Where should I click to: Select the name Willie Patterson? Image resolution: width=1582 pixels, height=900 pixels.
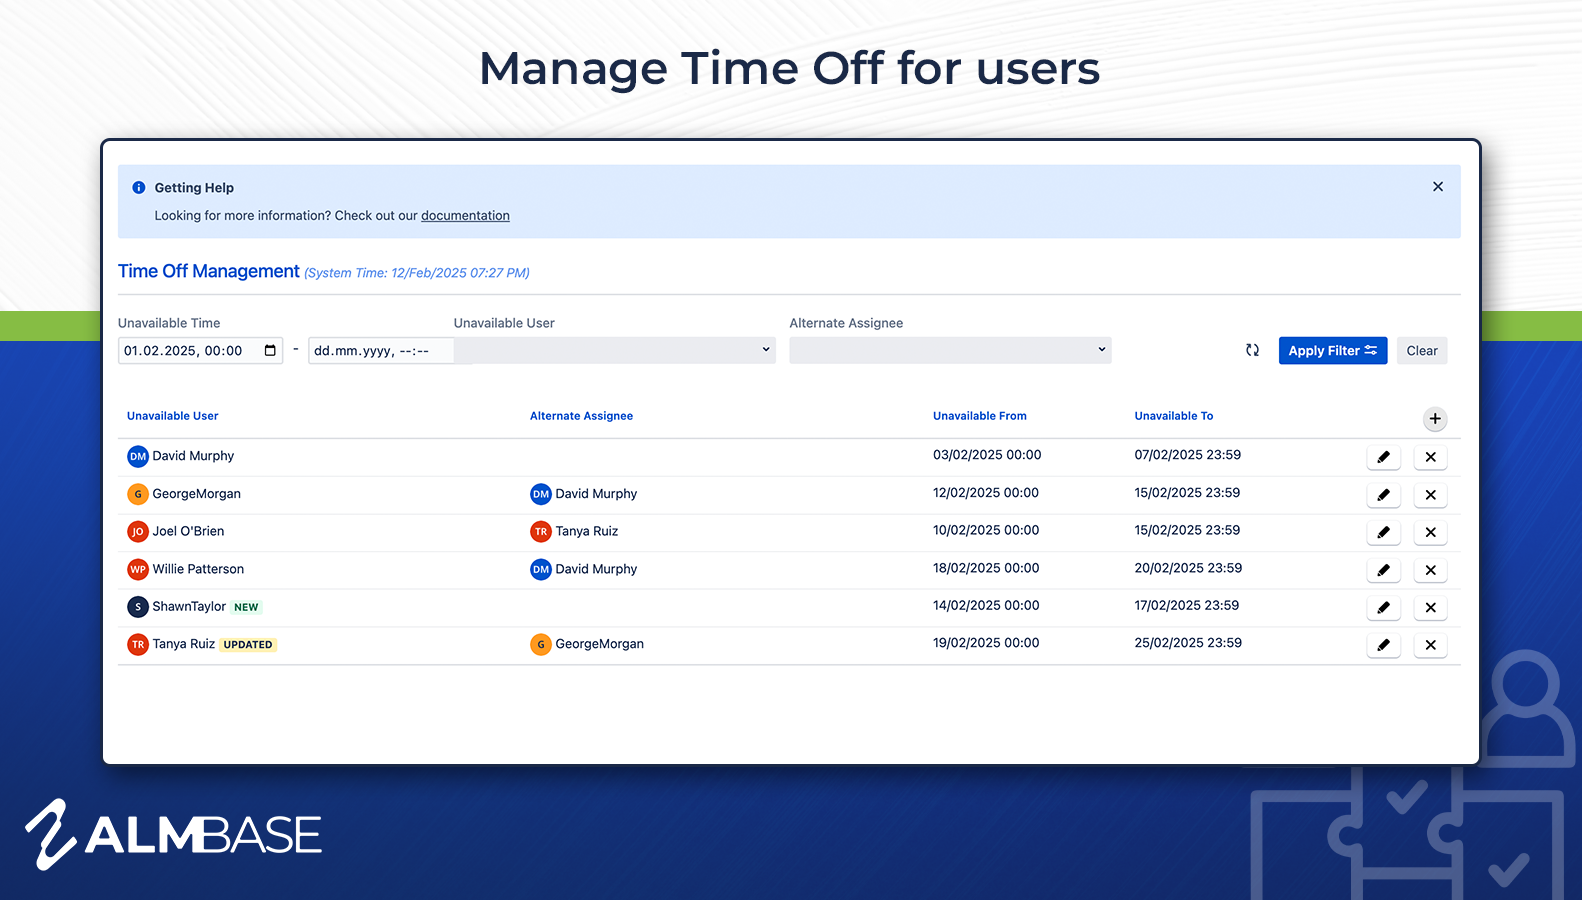pos(198,569)
